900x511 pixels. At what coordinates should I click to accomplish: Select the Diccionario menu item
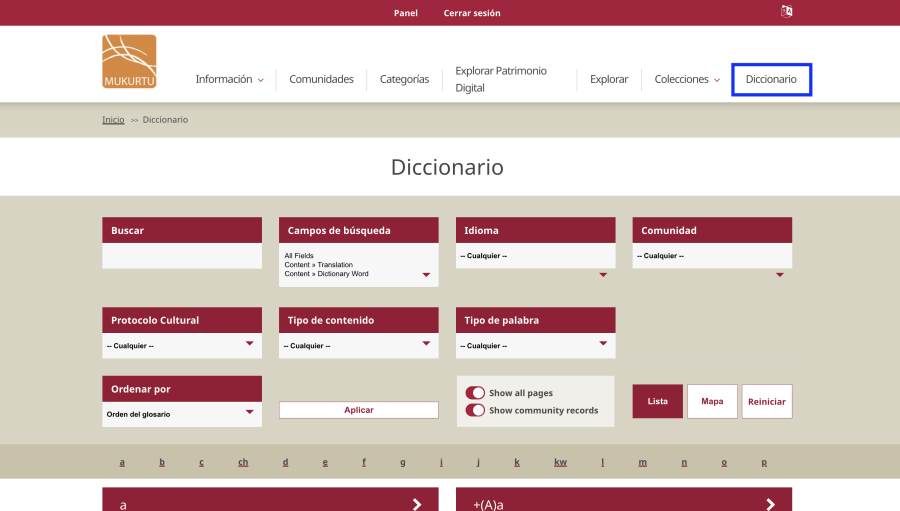pyautogui.click(x=771, y=79)
